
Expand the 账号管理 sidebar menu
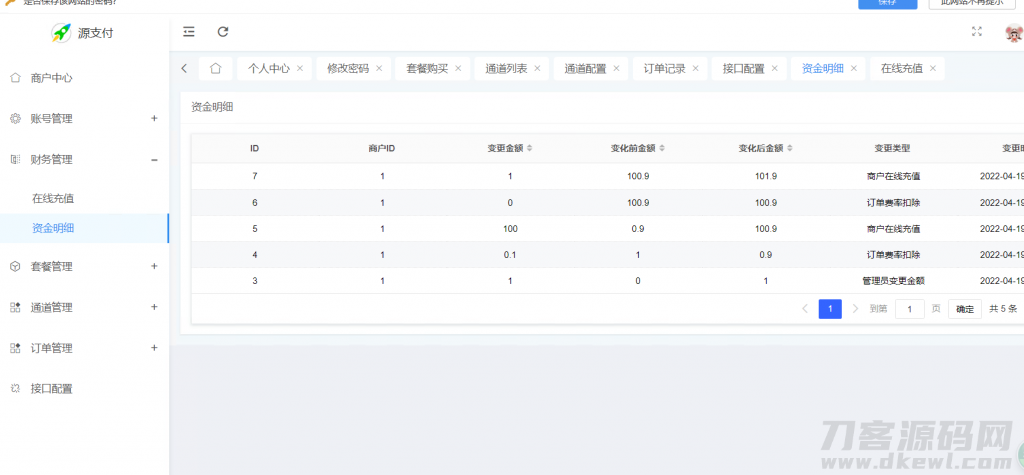pos(154,118)
